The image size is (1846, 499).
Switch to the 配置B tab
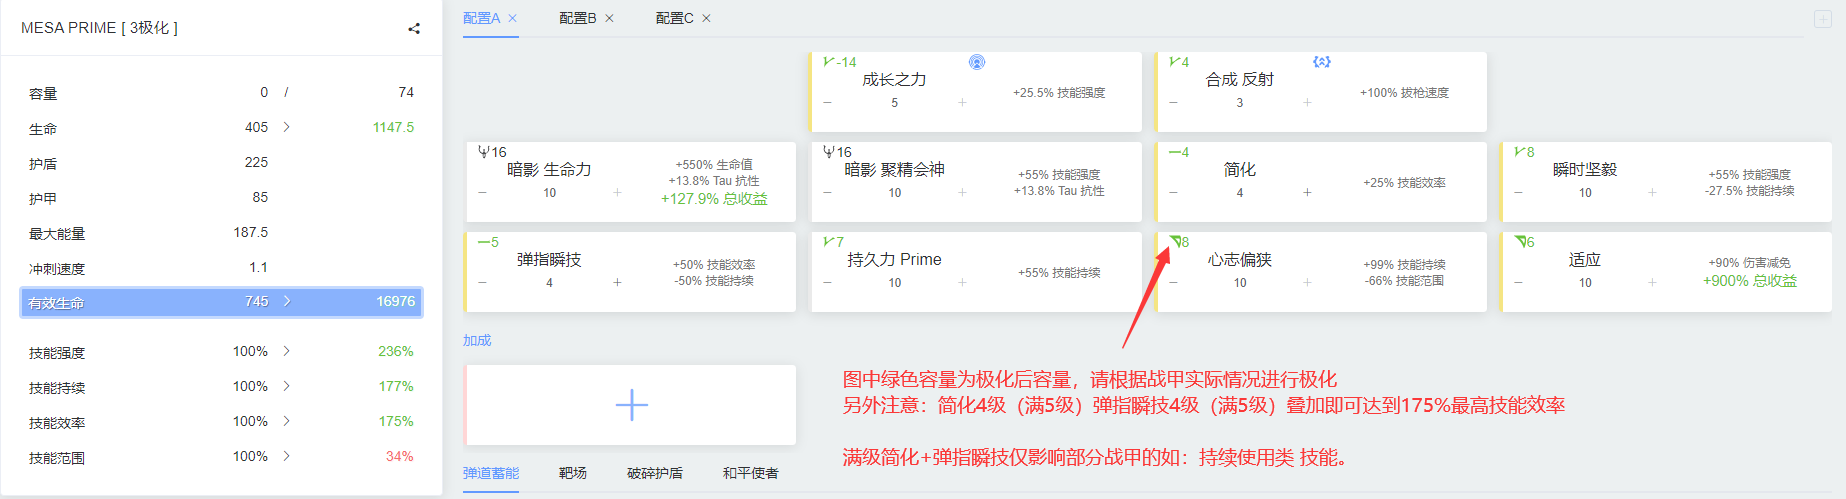point(578,18)
